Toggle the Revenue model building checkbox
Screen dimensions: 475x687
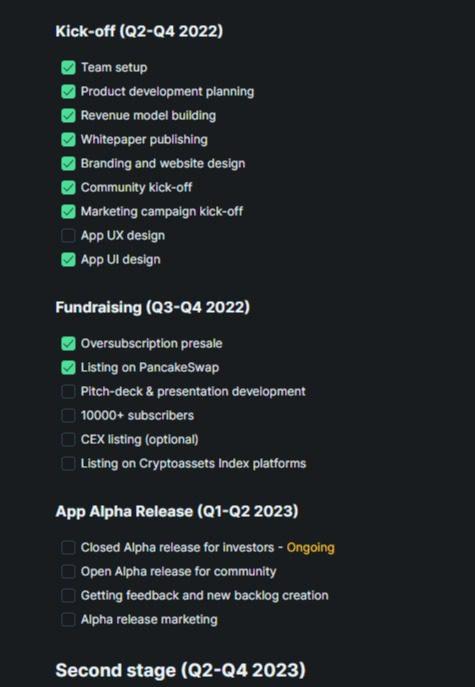coord(68,116)
